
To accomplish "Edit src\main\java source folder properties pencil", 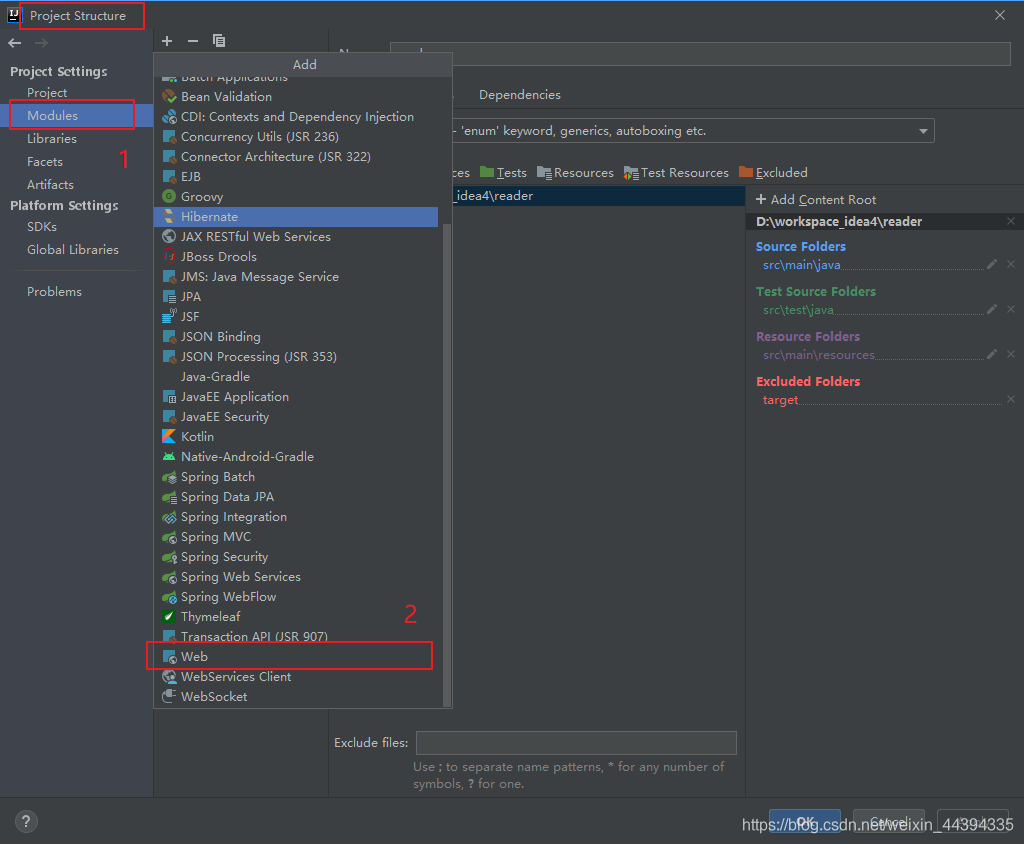I will (992, 264).
